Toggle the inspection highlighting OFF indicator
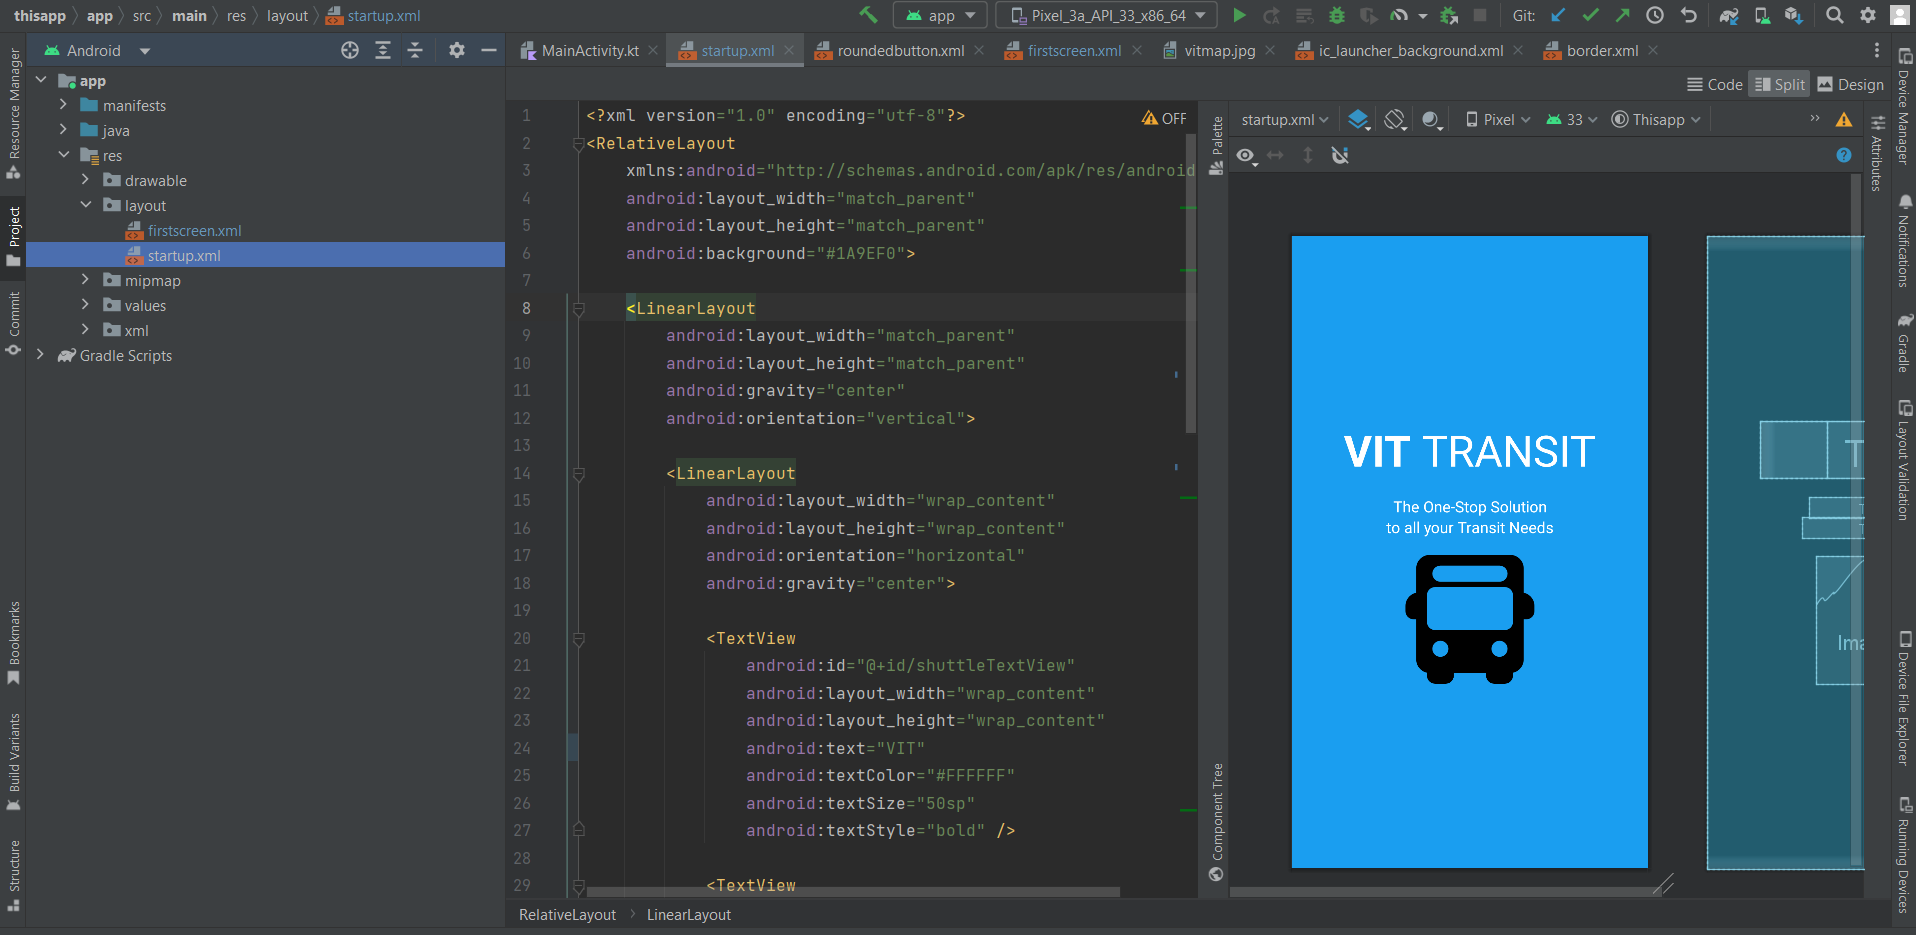1916x935 pixels. click(1165, 117)
